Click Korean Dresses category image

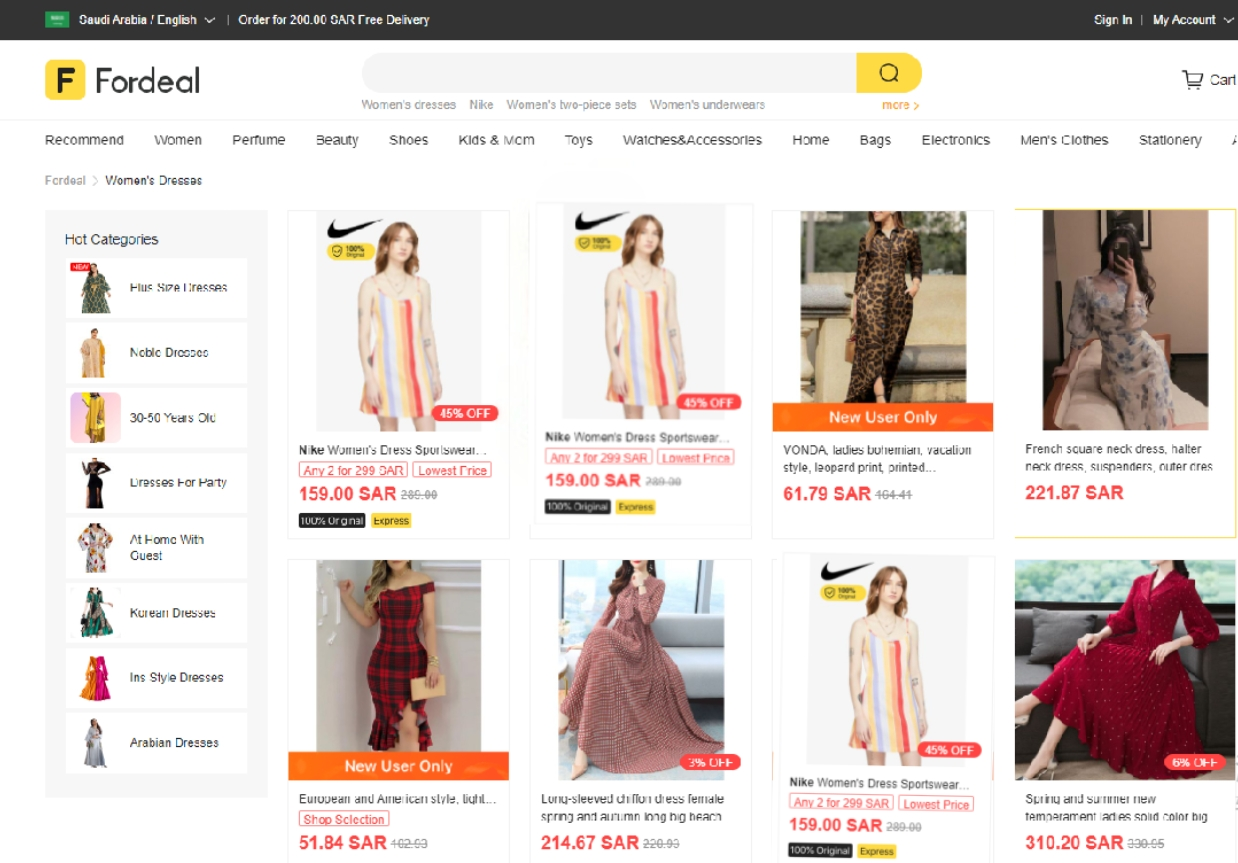click(x=96, y=613)
